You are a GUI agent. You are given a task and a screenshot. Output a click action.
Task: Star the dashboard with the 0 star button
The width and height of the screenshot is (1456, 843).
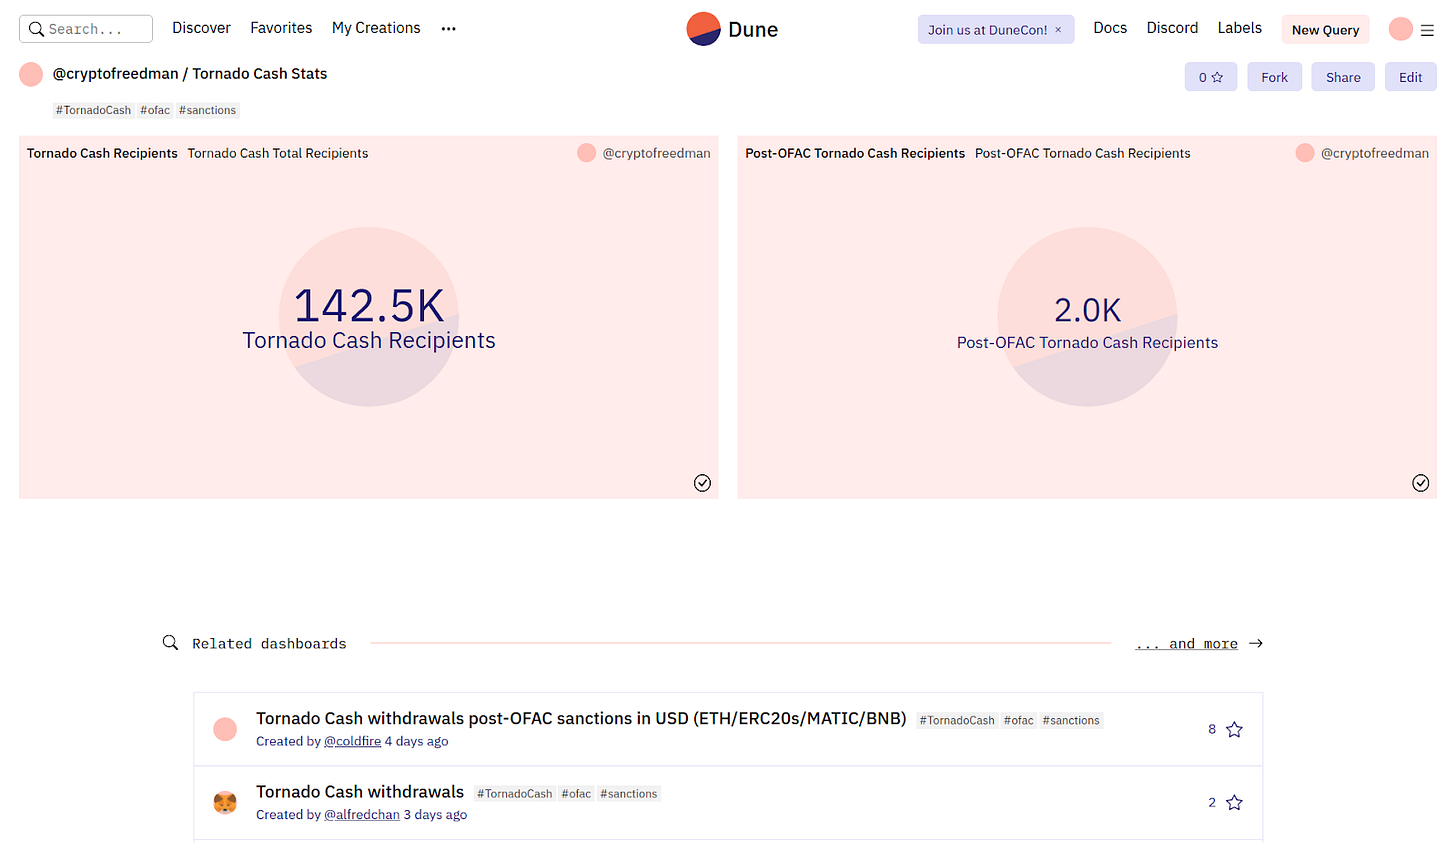point(1210,77)
